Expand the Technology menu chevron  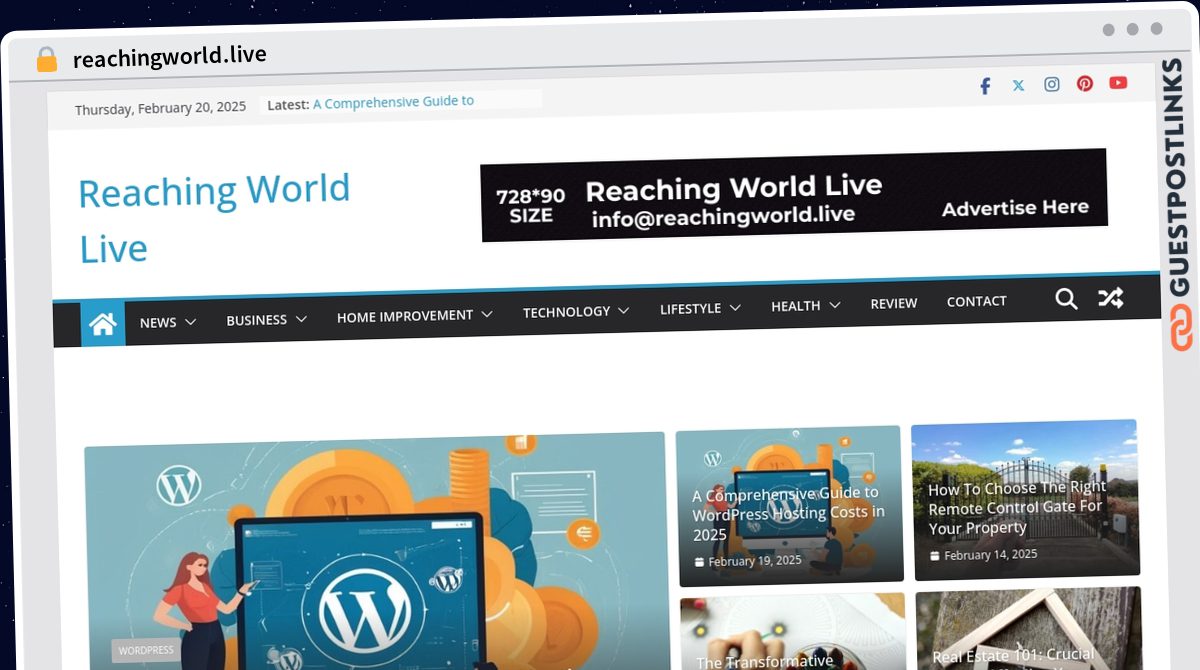click(x=624, y=310)
